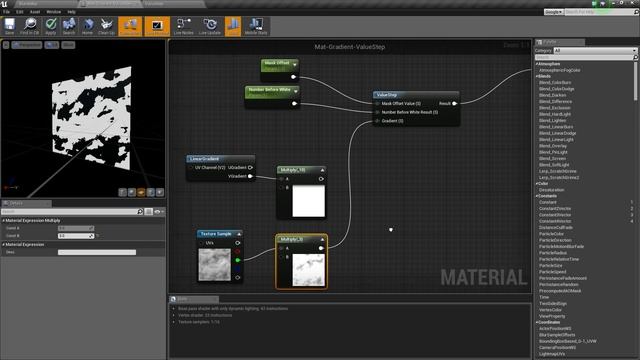The width and height of the screenshot is (640, 360).
Task: Click the UGradient output pin
Action: 251,167
